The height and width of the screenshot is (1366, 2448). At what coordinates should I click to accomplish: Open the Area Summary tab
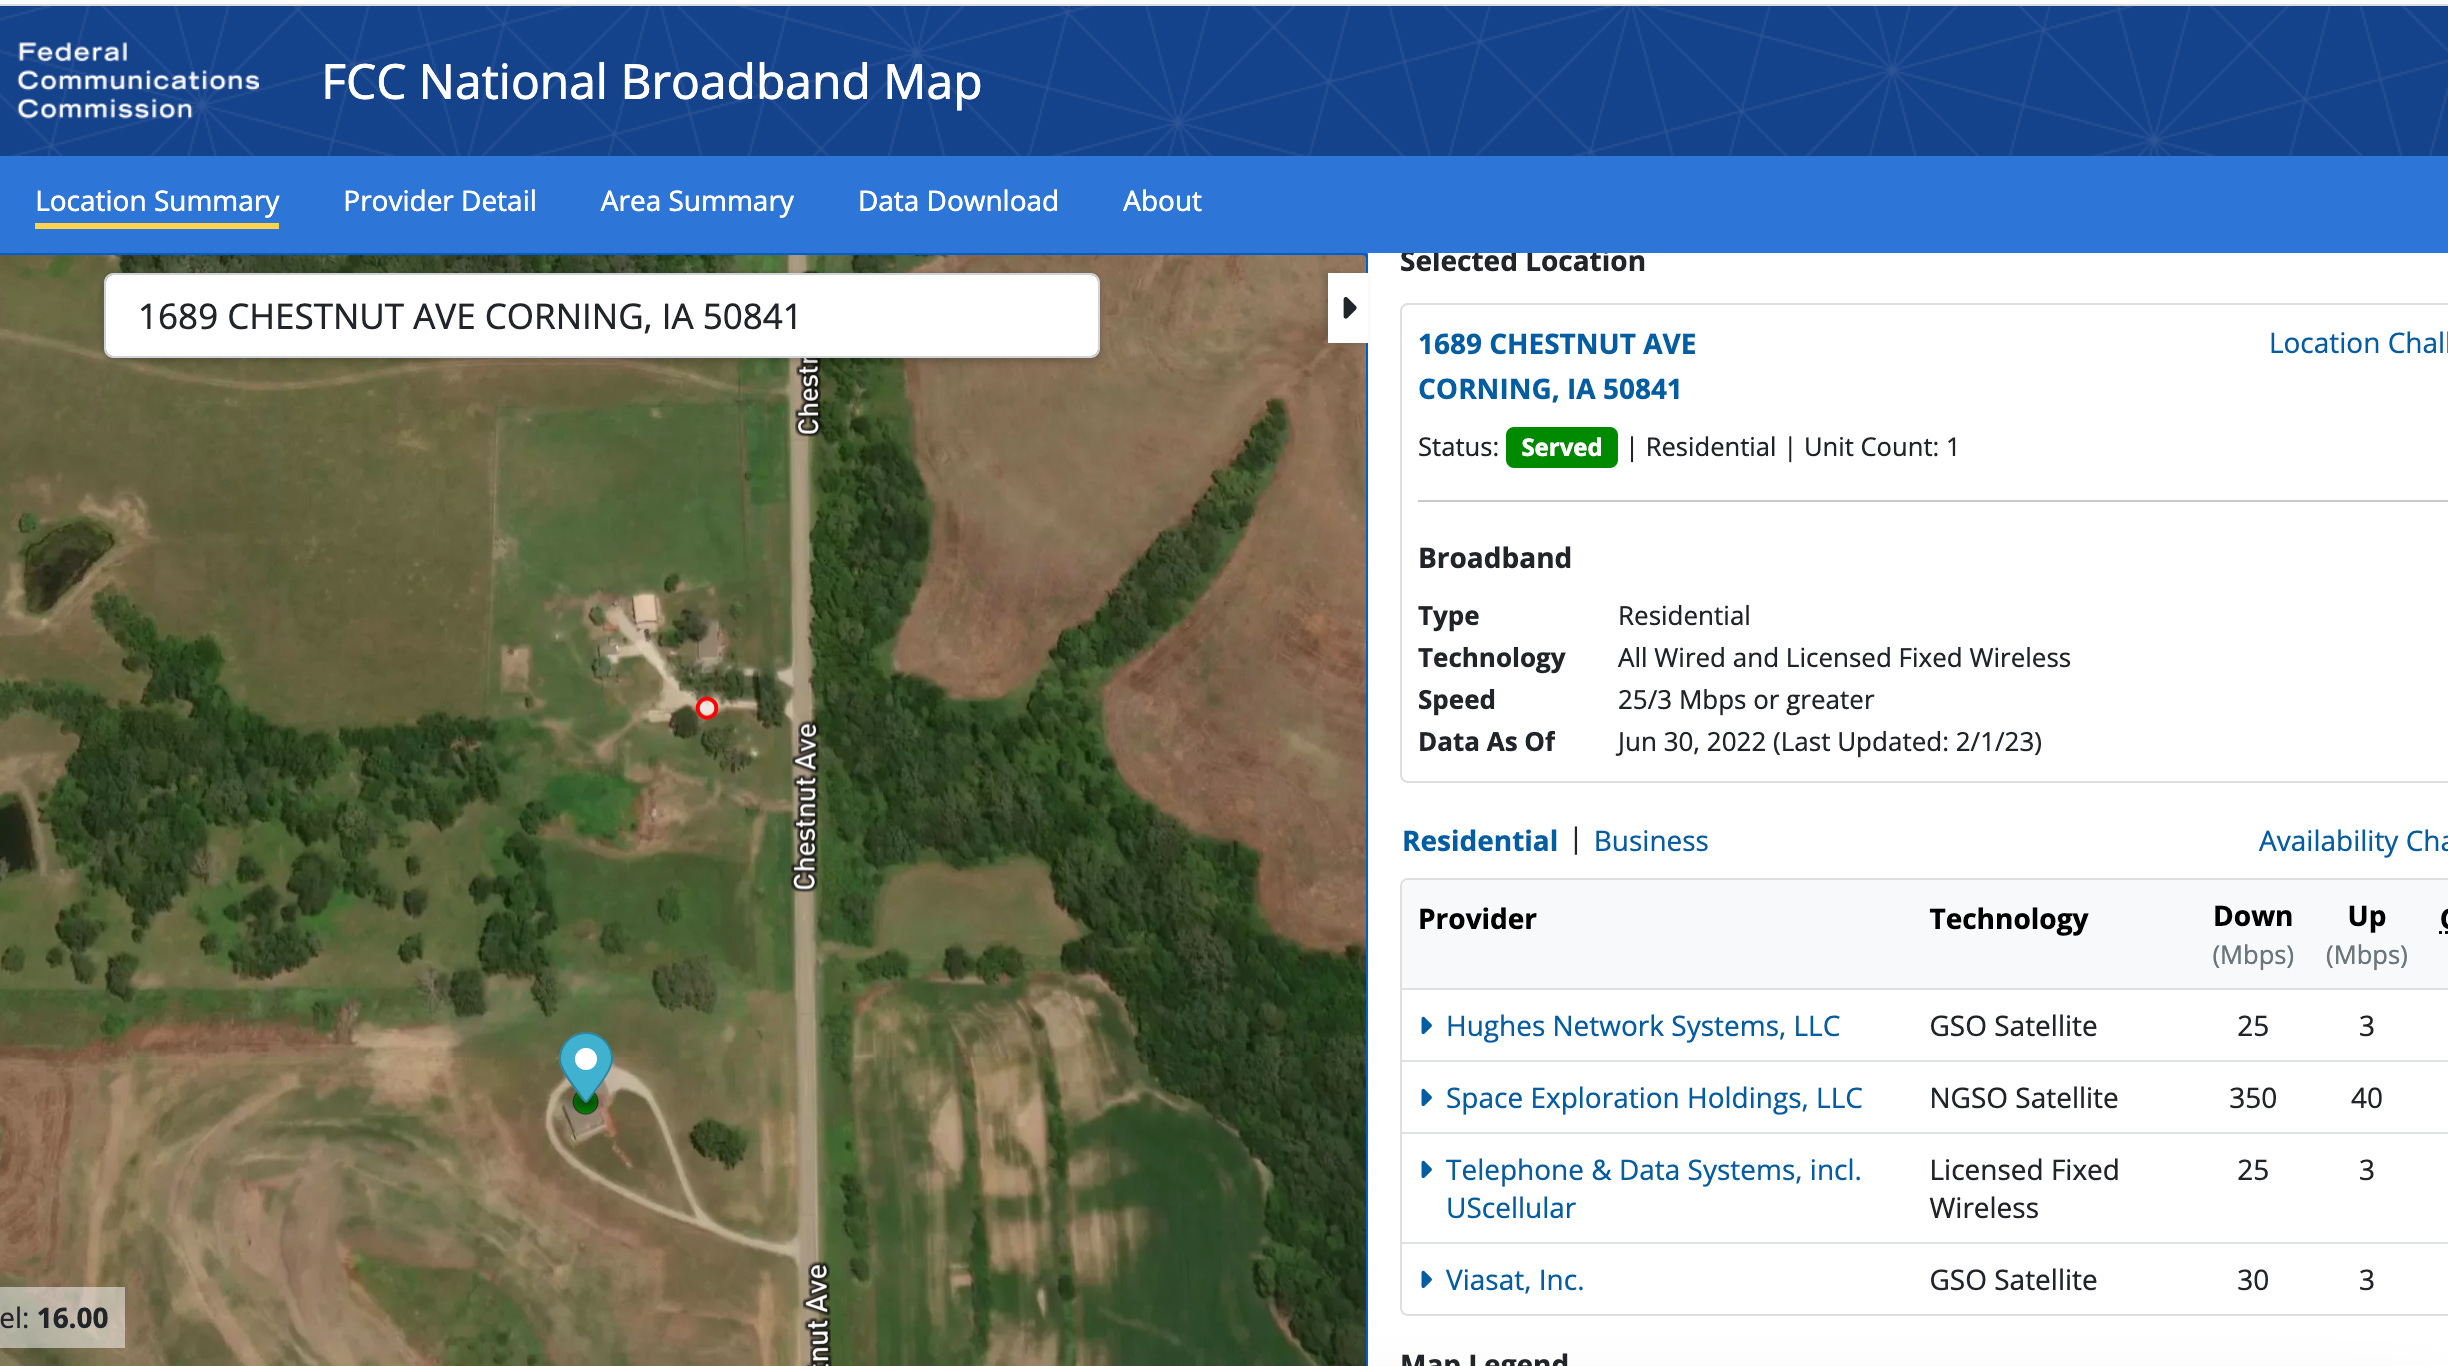tap(697, 201)
